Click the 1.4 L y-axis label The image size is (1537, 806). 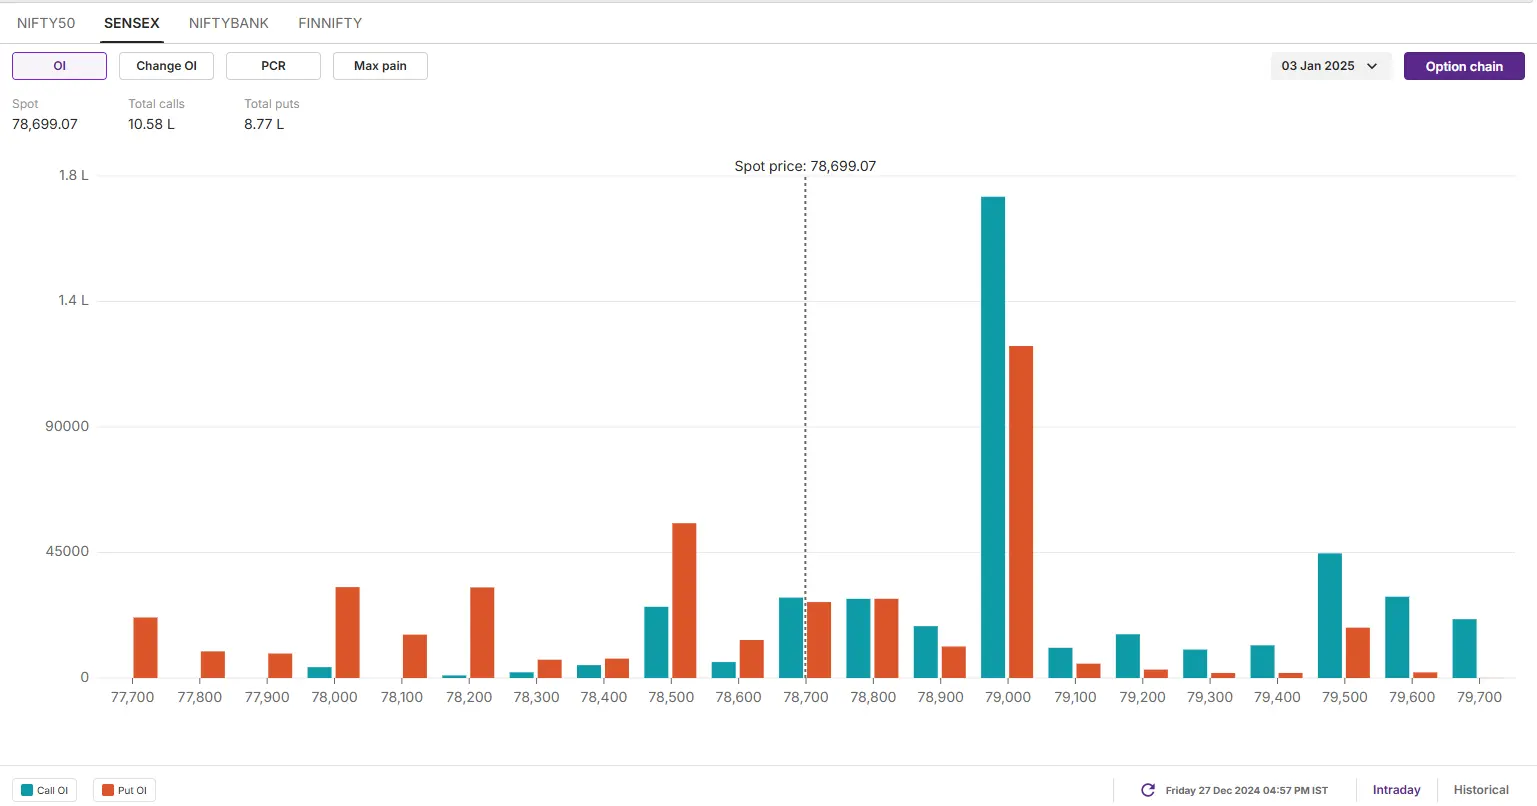pos(73,300)
